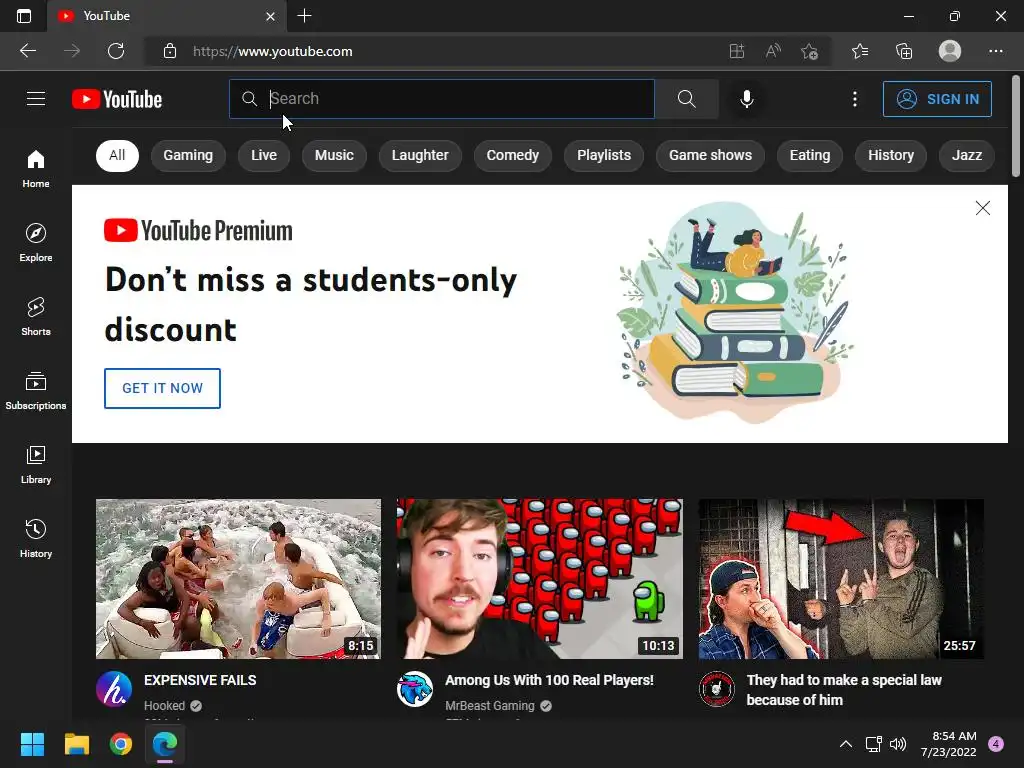The height and width of the screenshot is (768, 1024).
Task: Select the Music filter chip
Action: (334, 155)
